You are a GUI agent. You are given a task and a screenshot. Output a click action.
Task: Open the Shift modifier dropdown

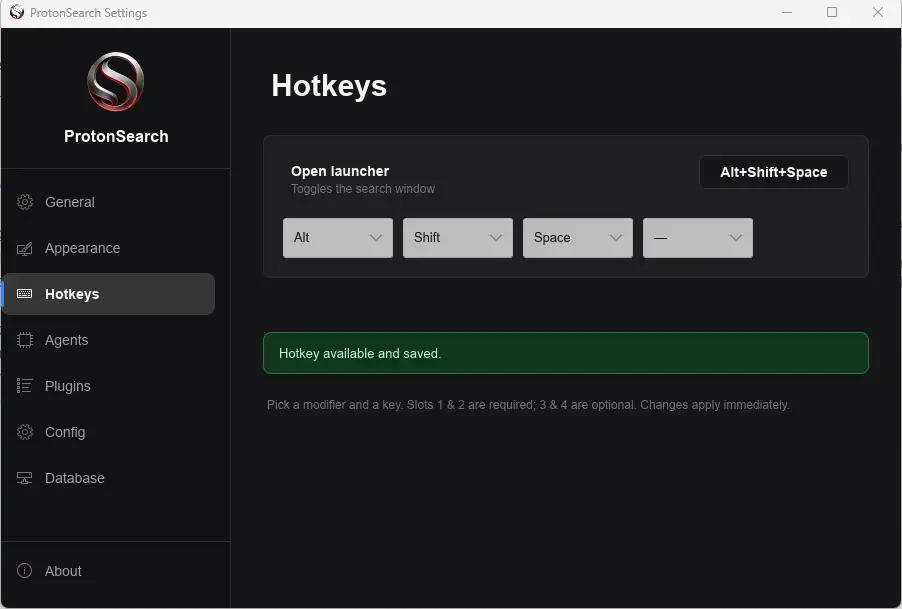pos(458,238)
